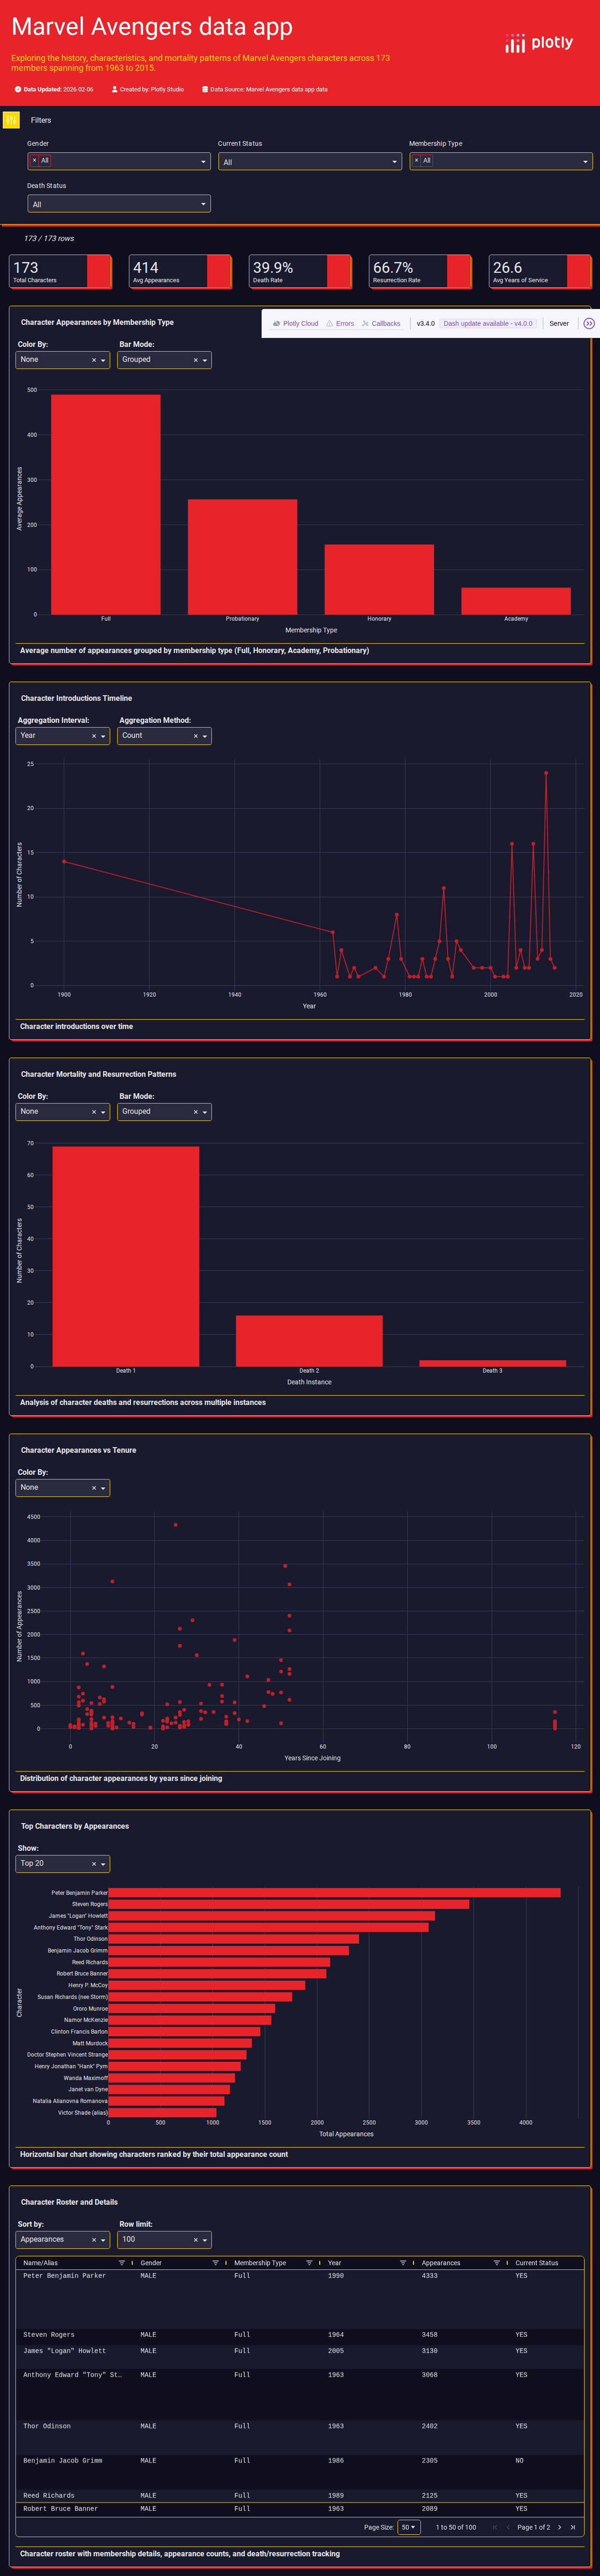The height and width of the screenshot is (2576, 600).
Task: Click Server status in dev toolbar
Action: (x=559, y=323)
